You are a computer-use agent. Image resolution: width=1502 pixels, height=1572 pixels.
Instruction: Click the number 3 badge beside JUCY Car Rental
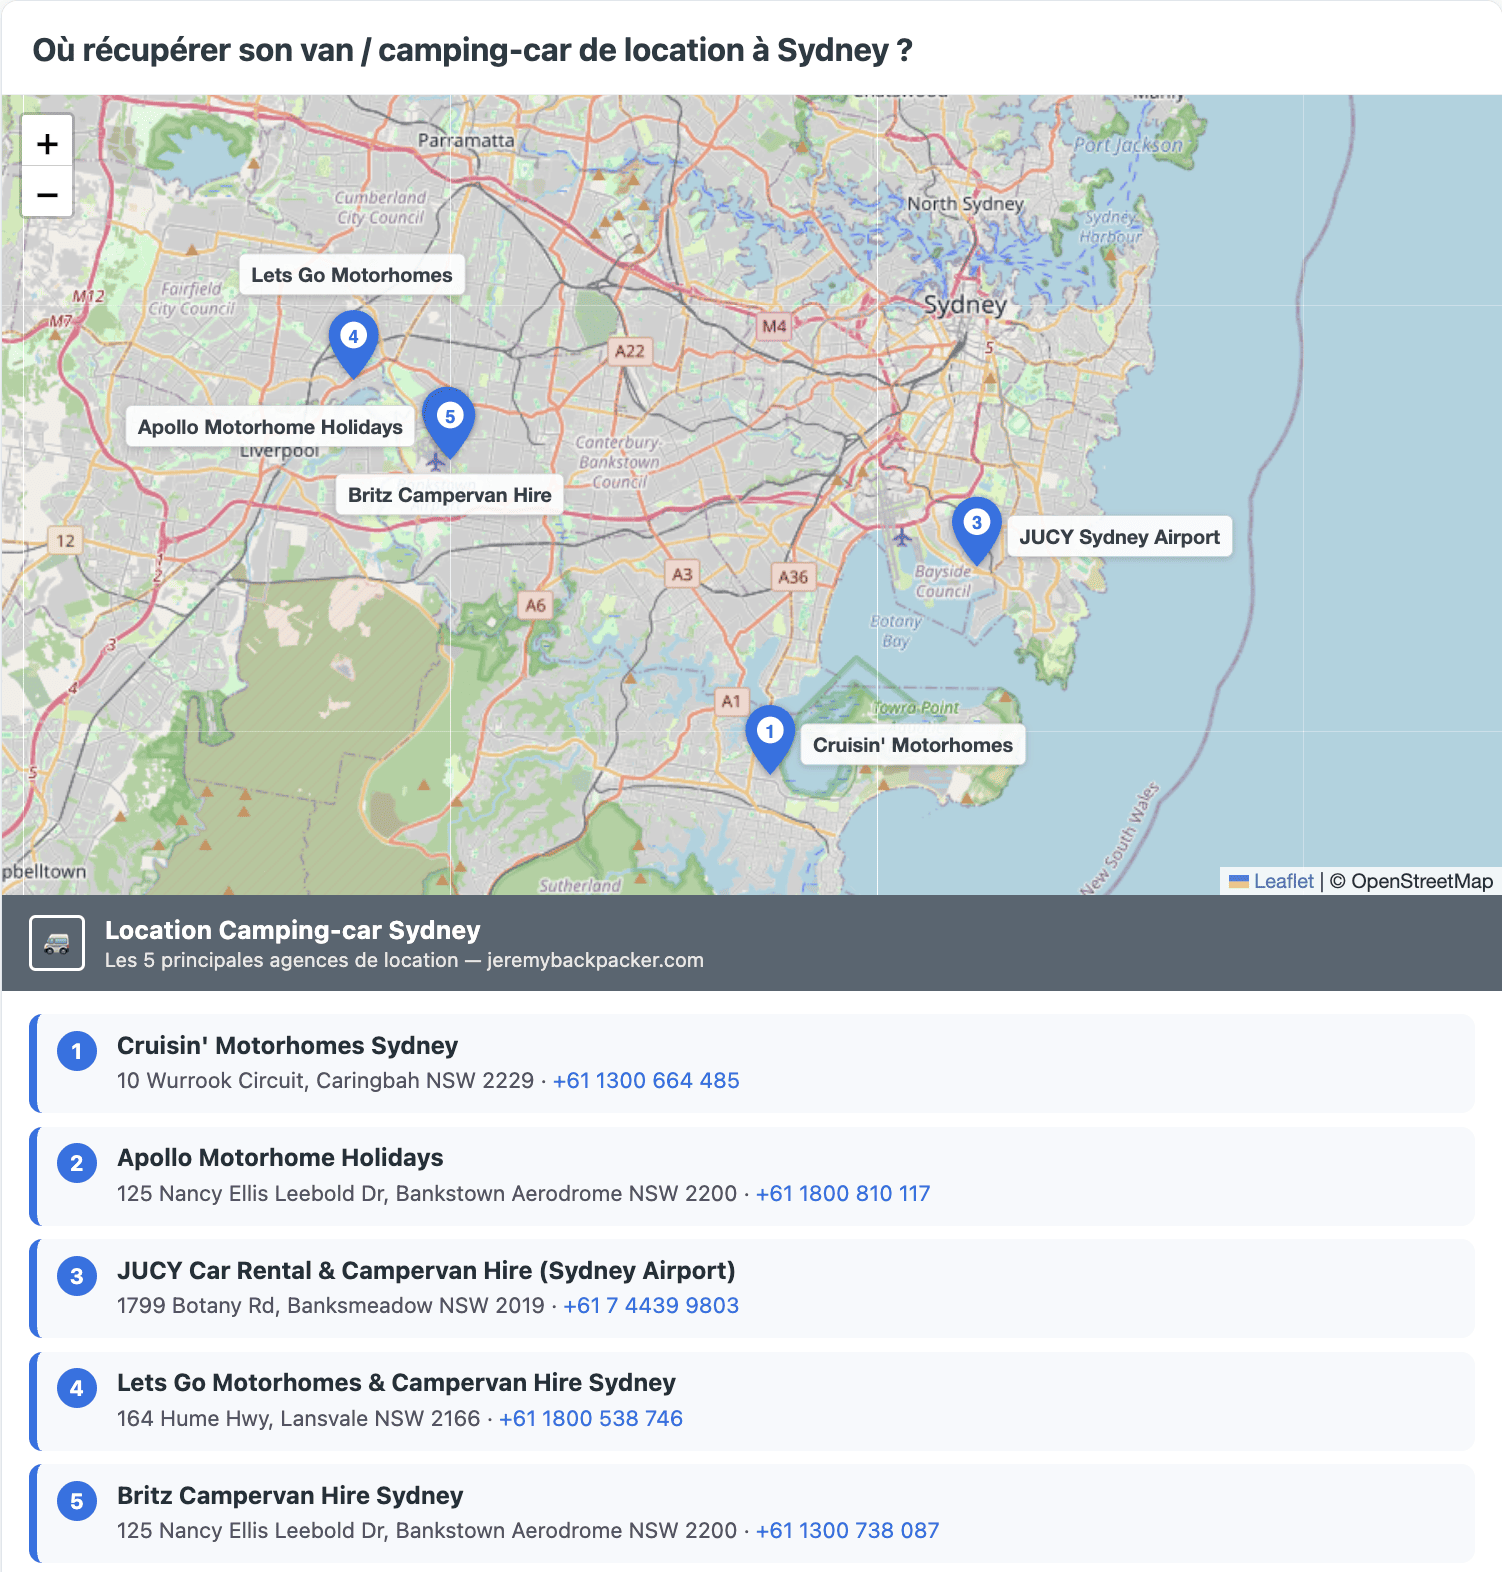click(x=77, y=1276)
